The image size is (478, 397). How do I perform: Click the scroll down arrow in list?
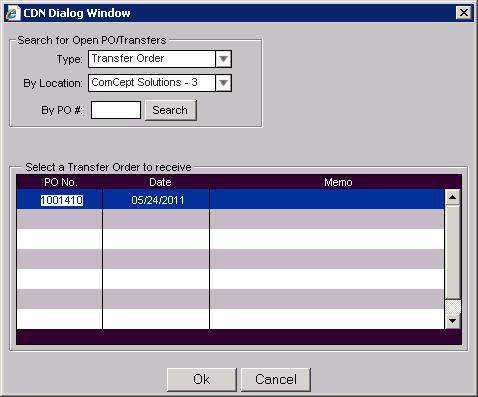click(x=452, y=321)
